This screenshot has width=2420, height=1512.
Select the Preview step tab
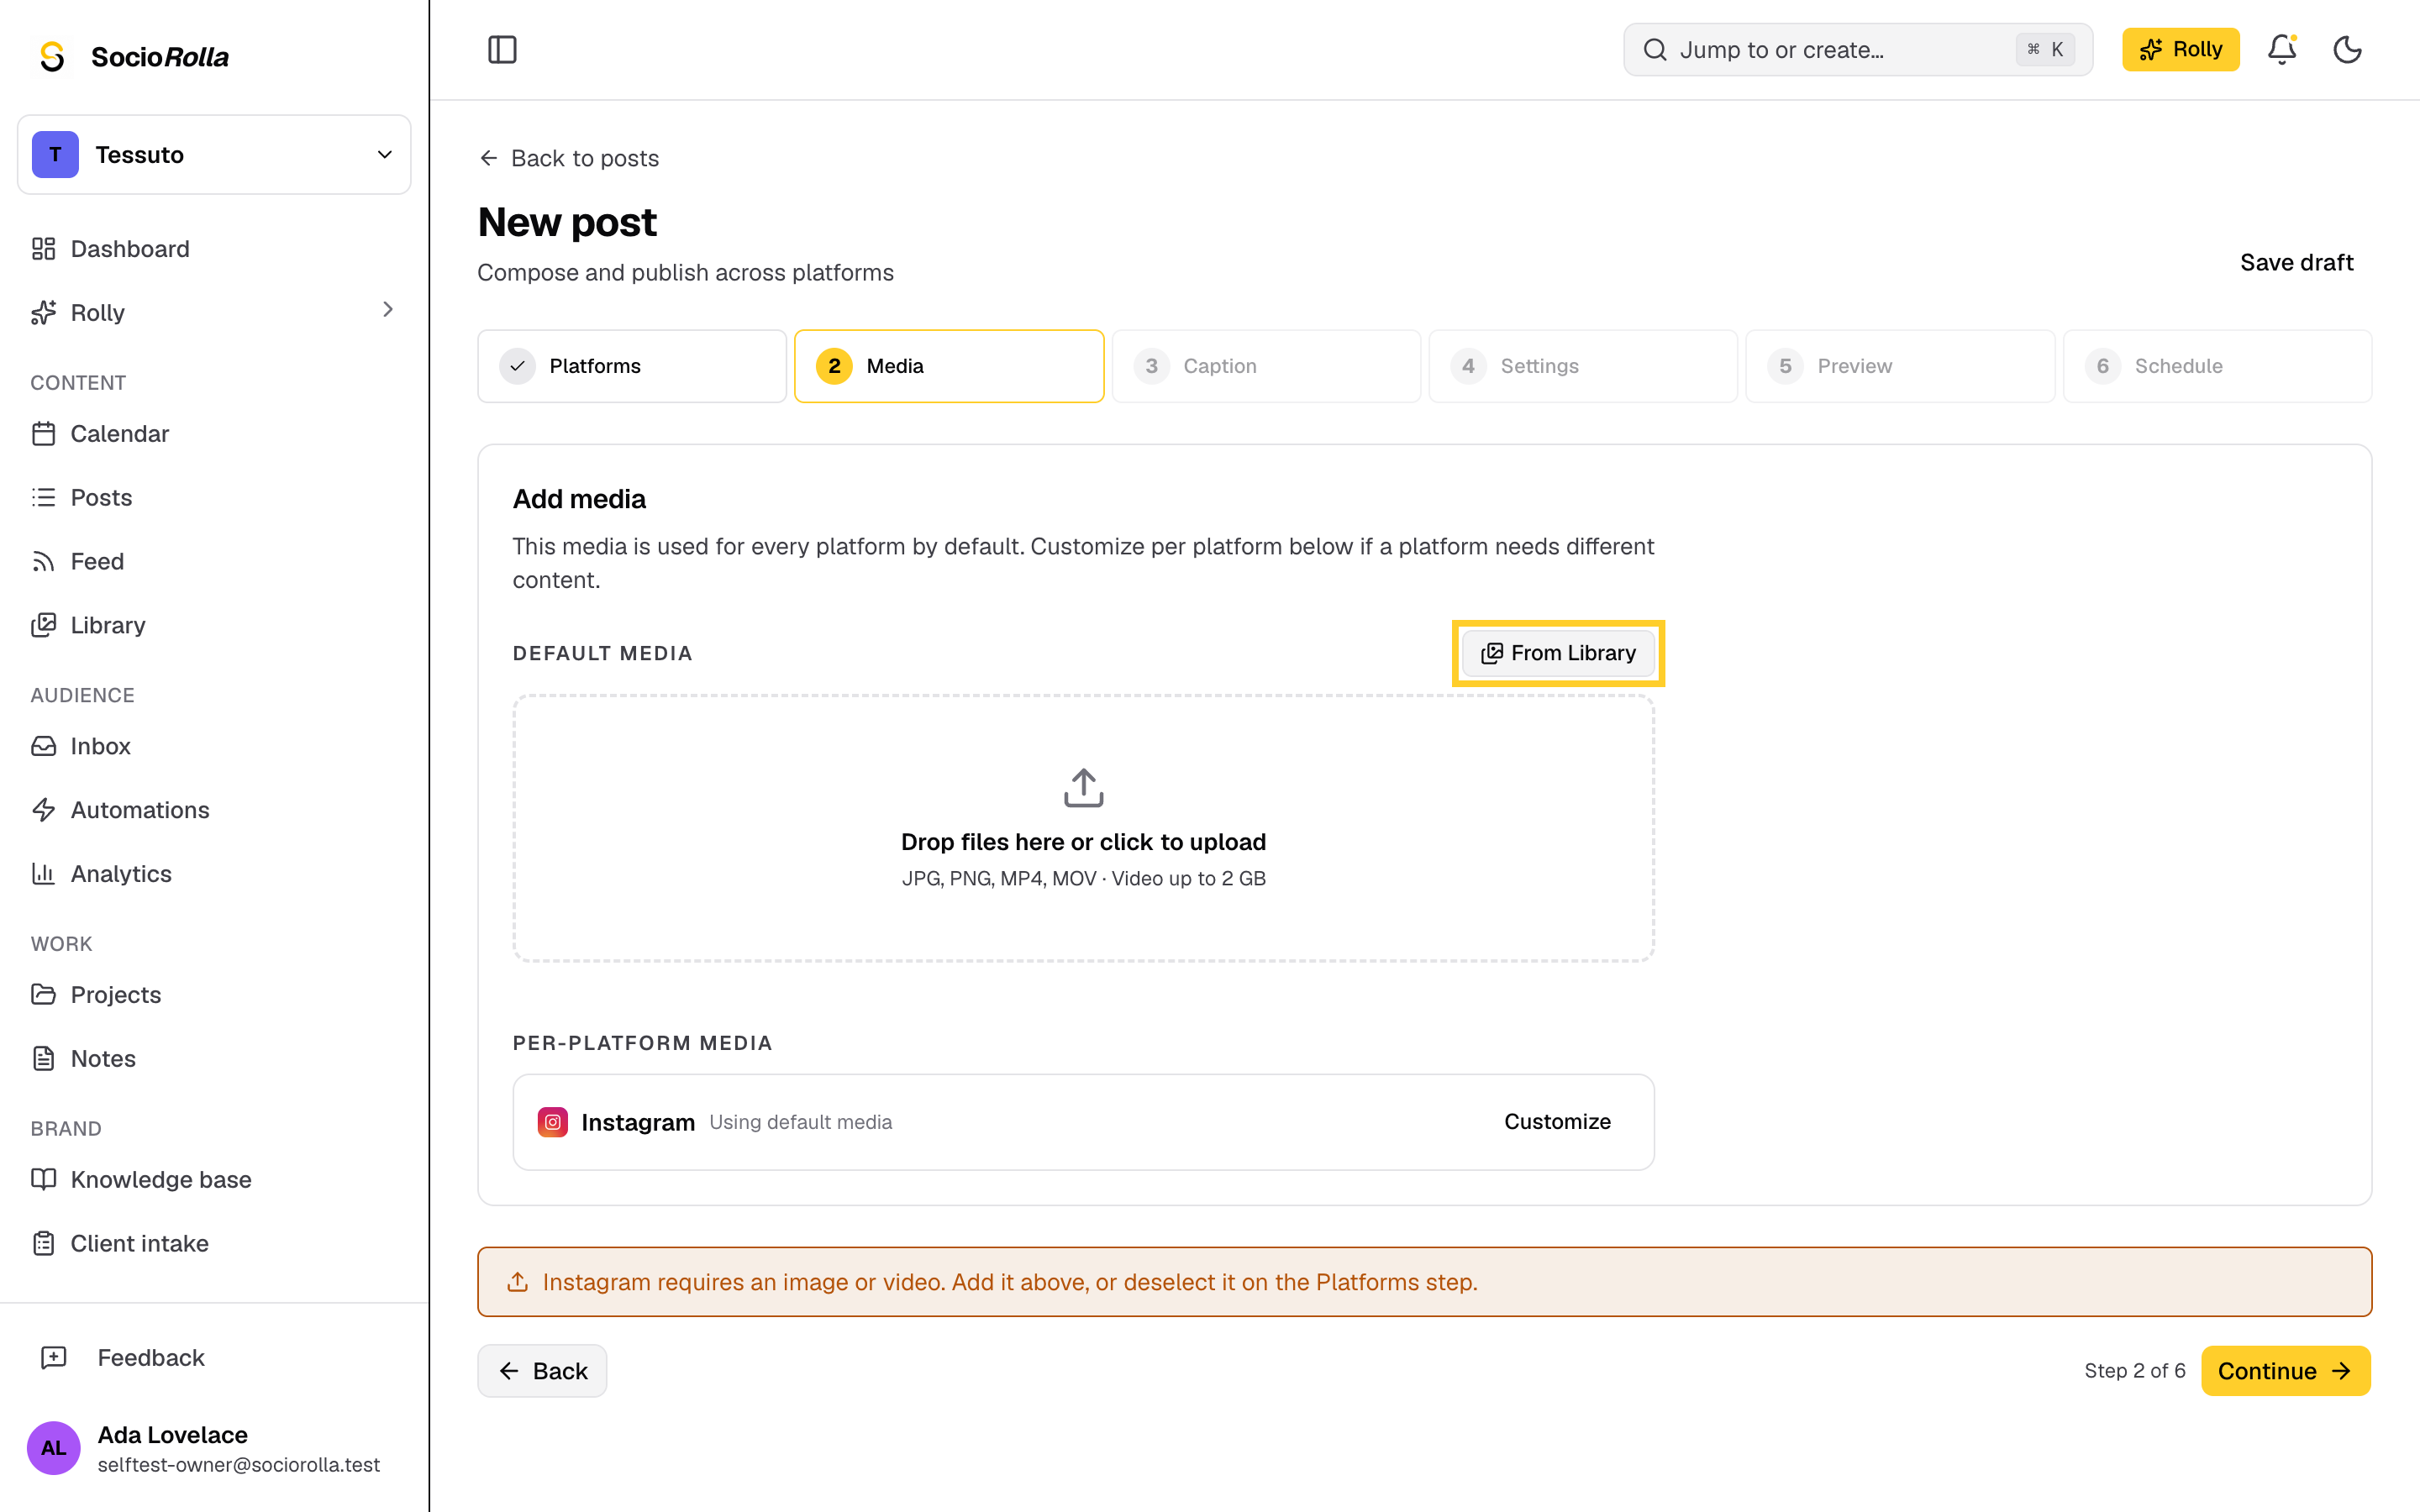[x=1899, y=366]
